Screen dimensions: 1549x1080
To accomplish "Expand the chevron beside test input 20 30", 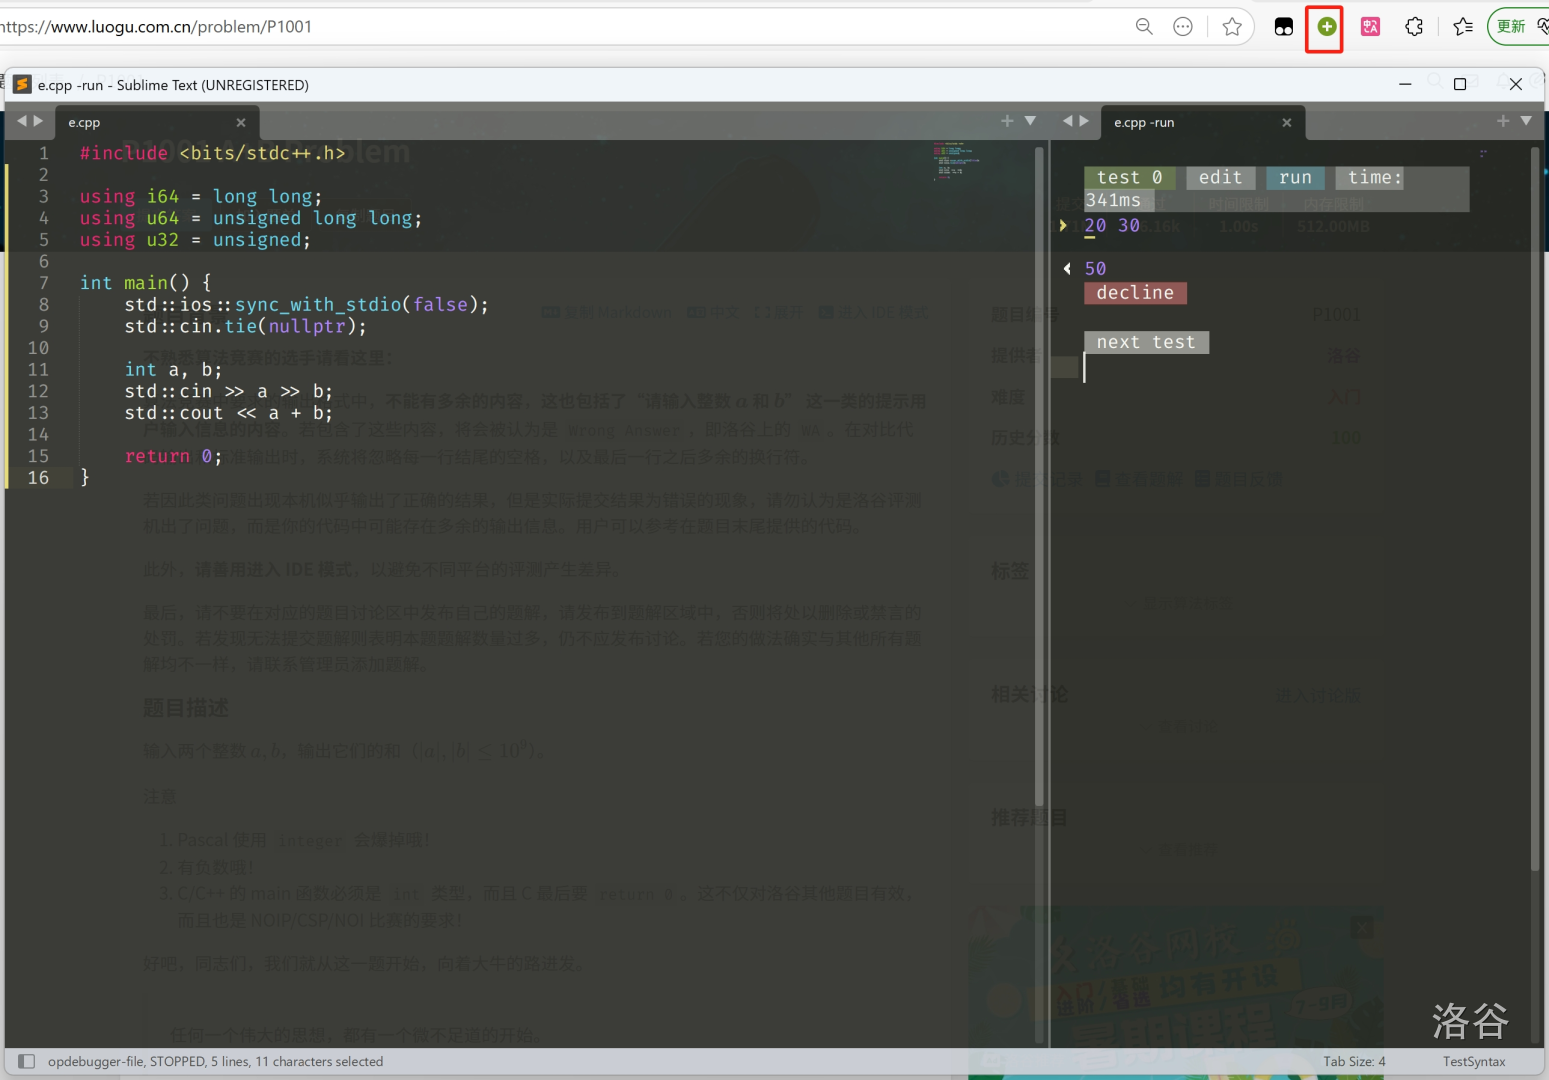I will click(1063, 225).
